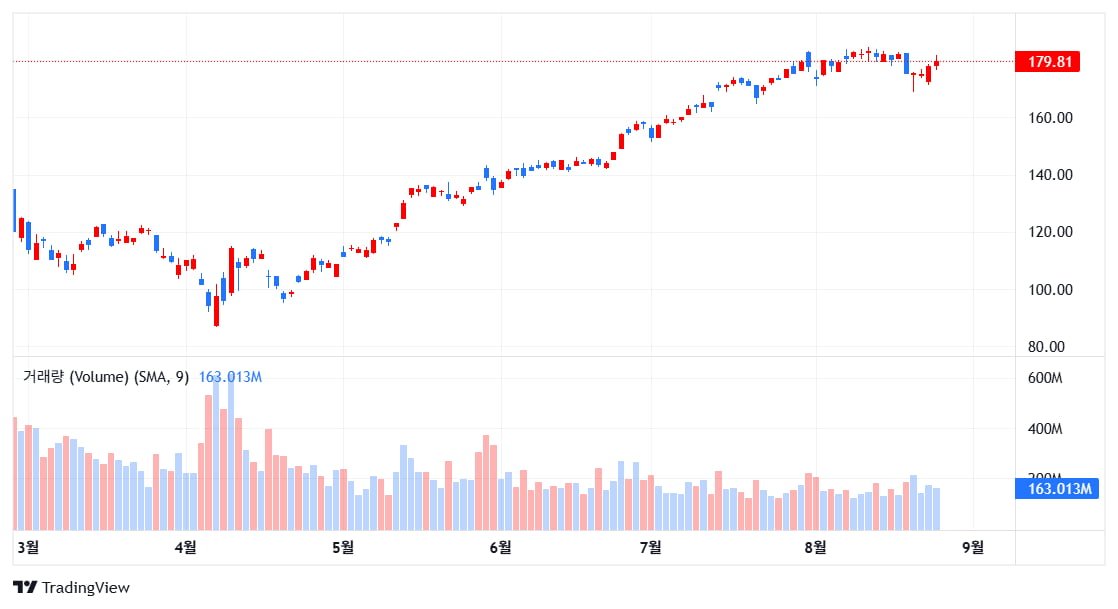Image resolution: width=1118 pixels, height=609 pixels.
Task: Click the 9월 time axis label
Action: 972,547
